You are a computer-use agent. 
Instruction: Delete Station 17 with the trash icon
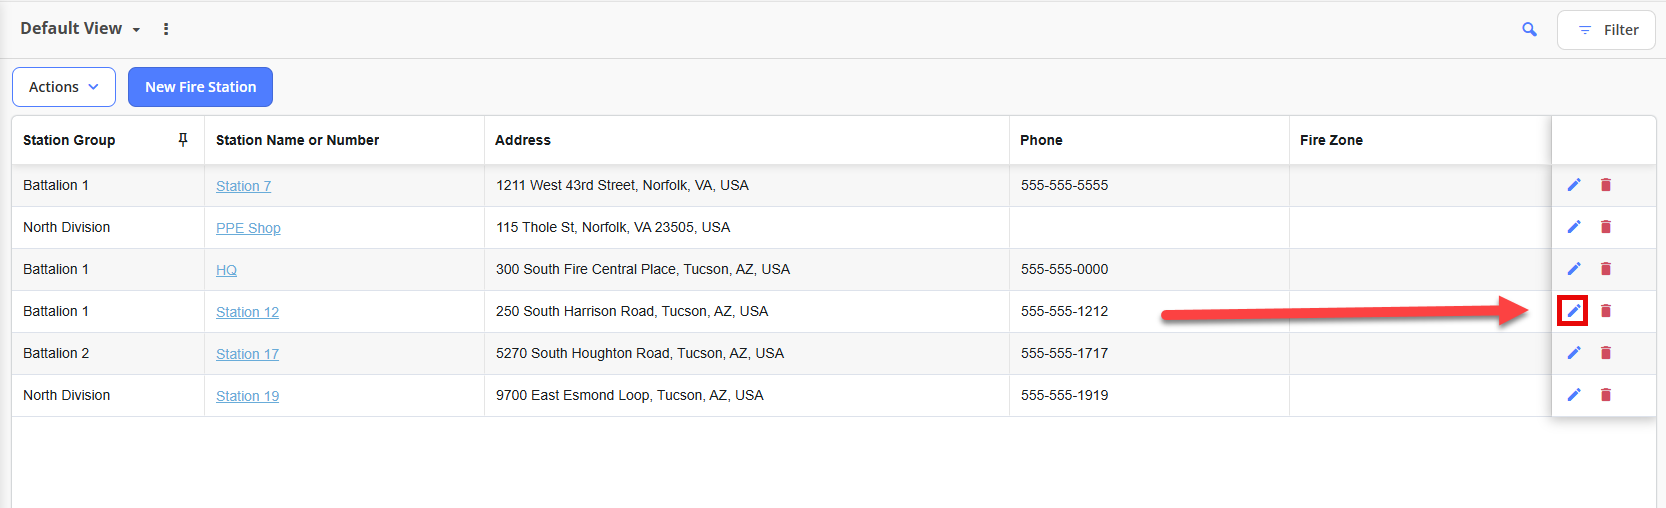tap(1606, 353)
